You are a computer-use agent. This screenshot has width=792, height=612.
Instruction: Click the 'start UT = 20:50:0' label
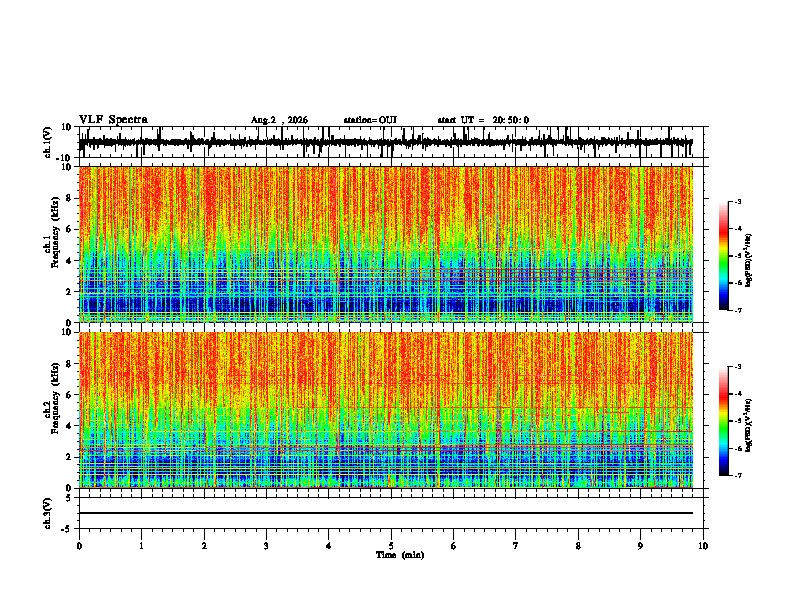pos(483,120)
